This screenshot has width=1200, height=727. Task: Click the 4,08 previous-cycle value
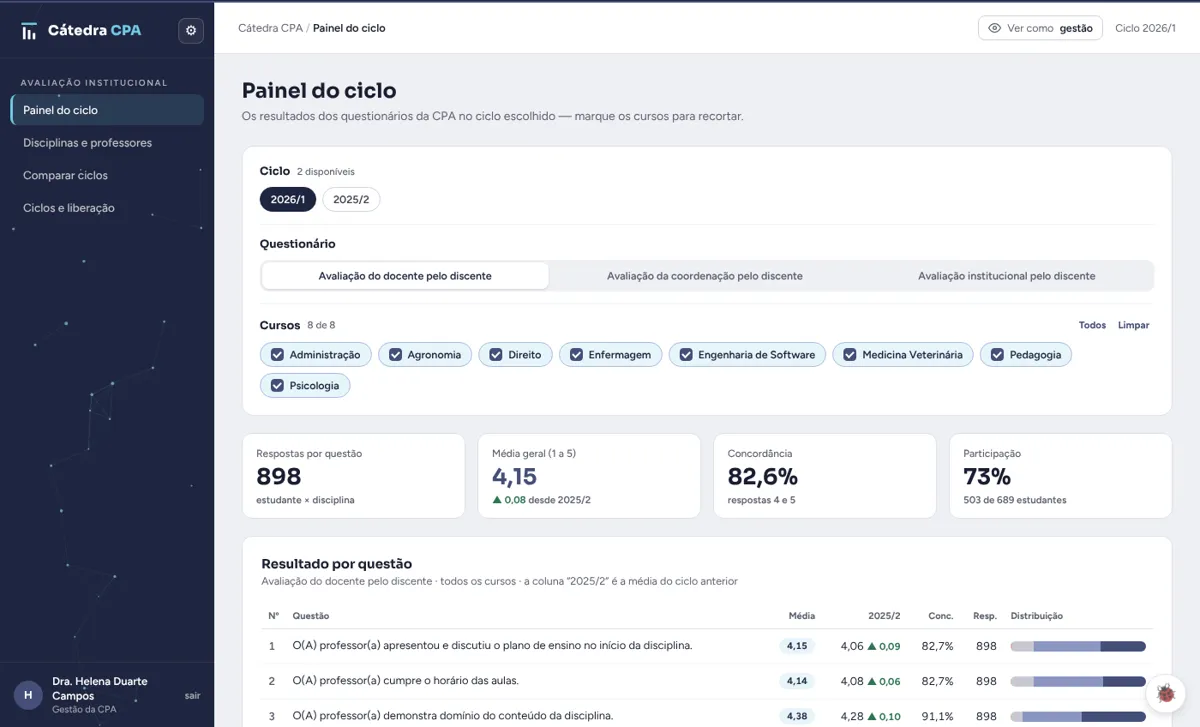click(x=852, y=681)
